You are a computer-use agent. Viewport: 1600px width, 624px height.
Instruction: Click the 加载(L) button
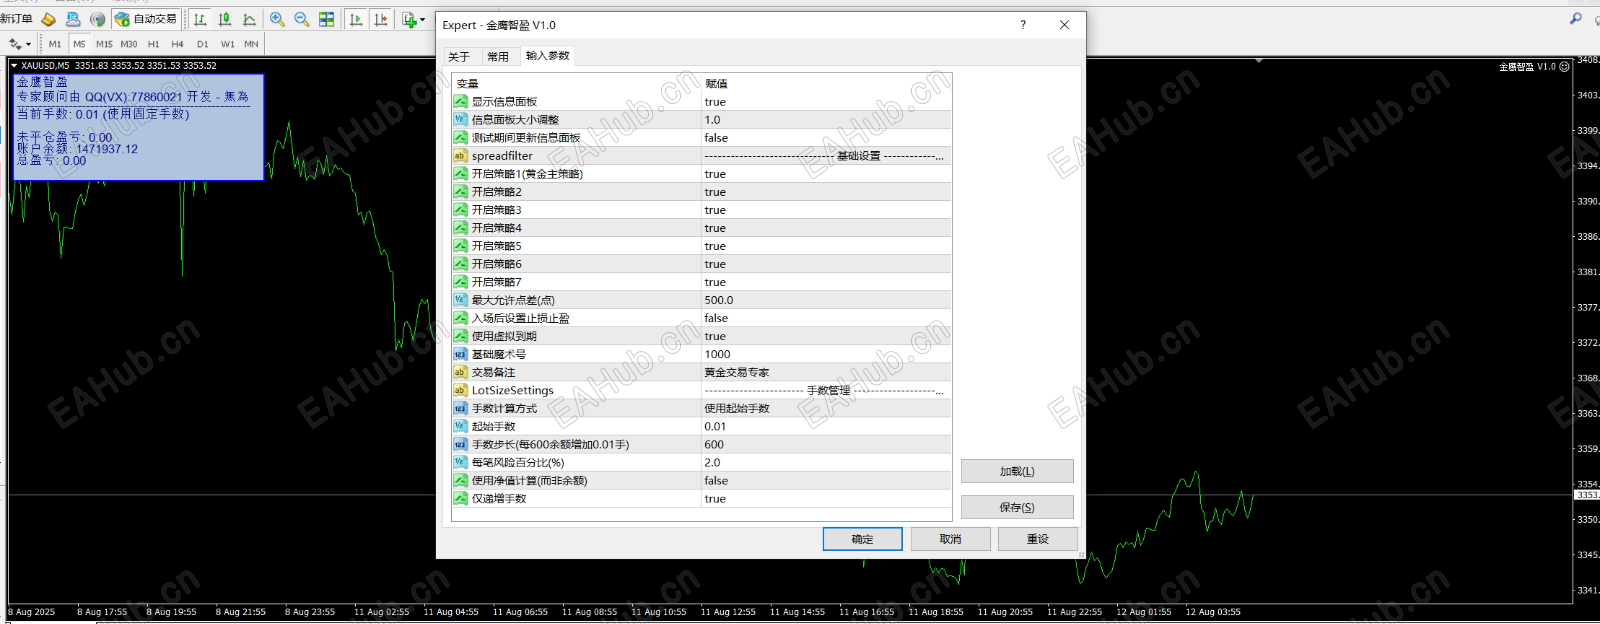coord(1017,471)
